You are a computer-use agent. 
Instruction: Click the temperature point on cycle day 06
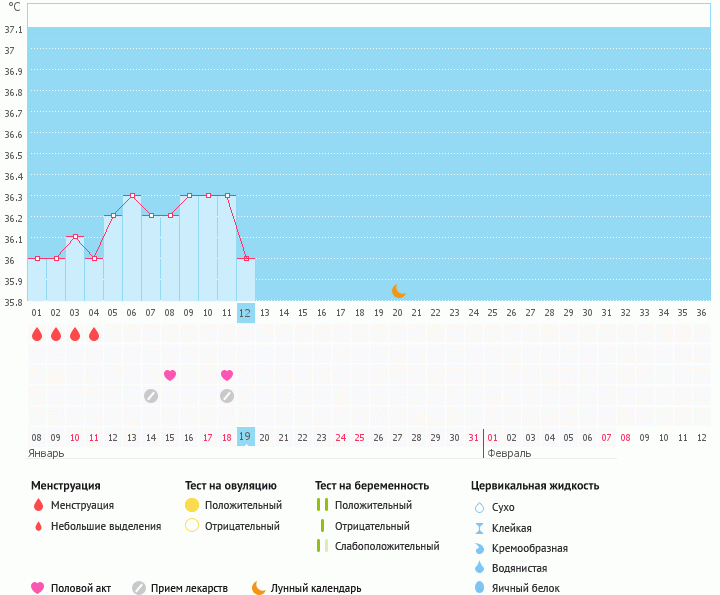click(132, 195)
